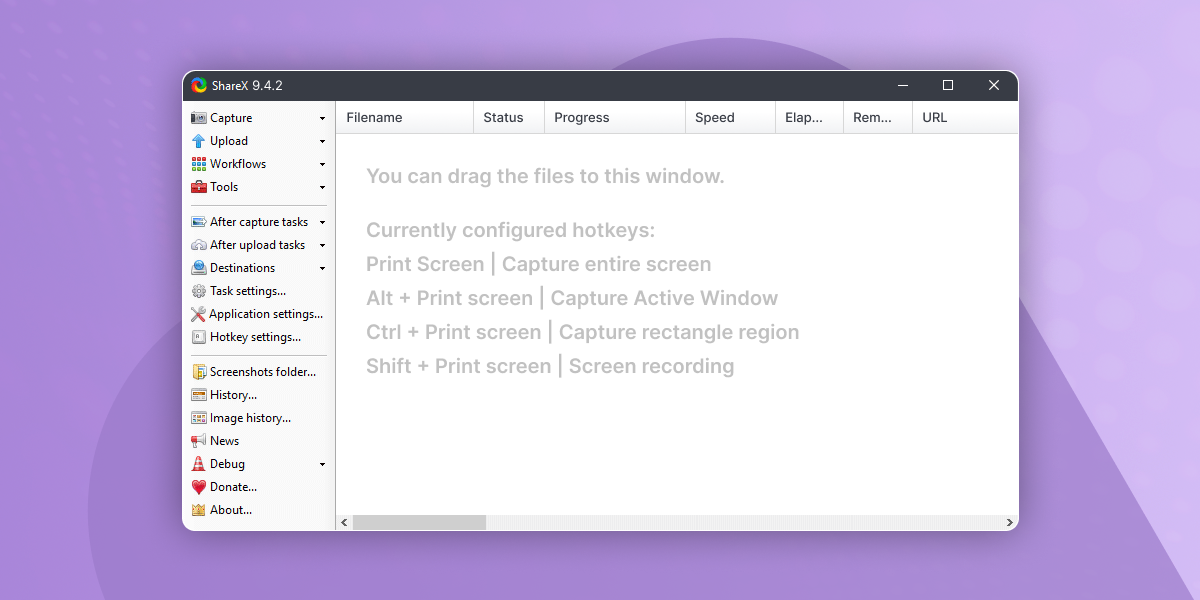Viewport: 1200px width, 600px height.
Task: Click the Workflows grid icon
Action: click(199, 164)
